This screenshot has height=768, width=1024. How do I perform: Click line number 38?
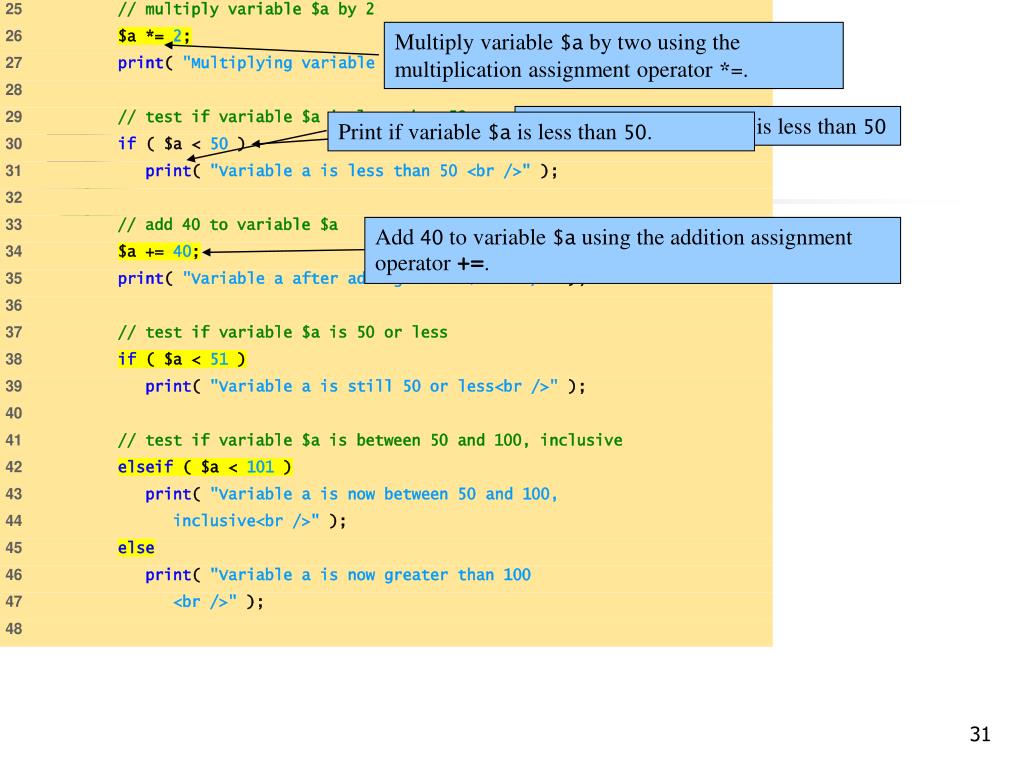(x=14, y=359)
